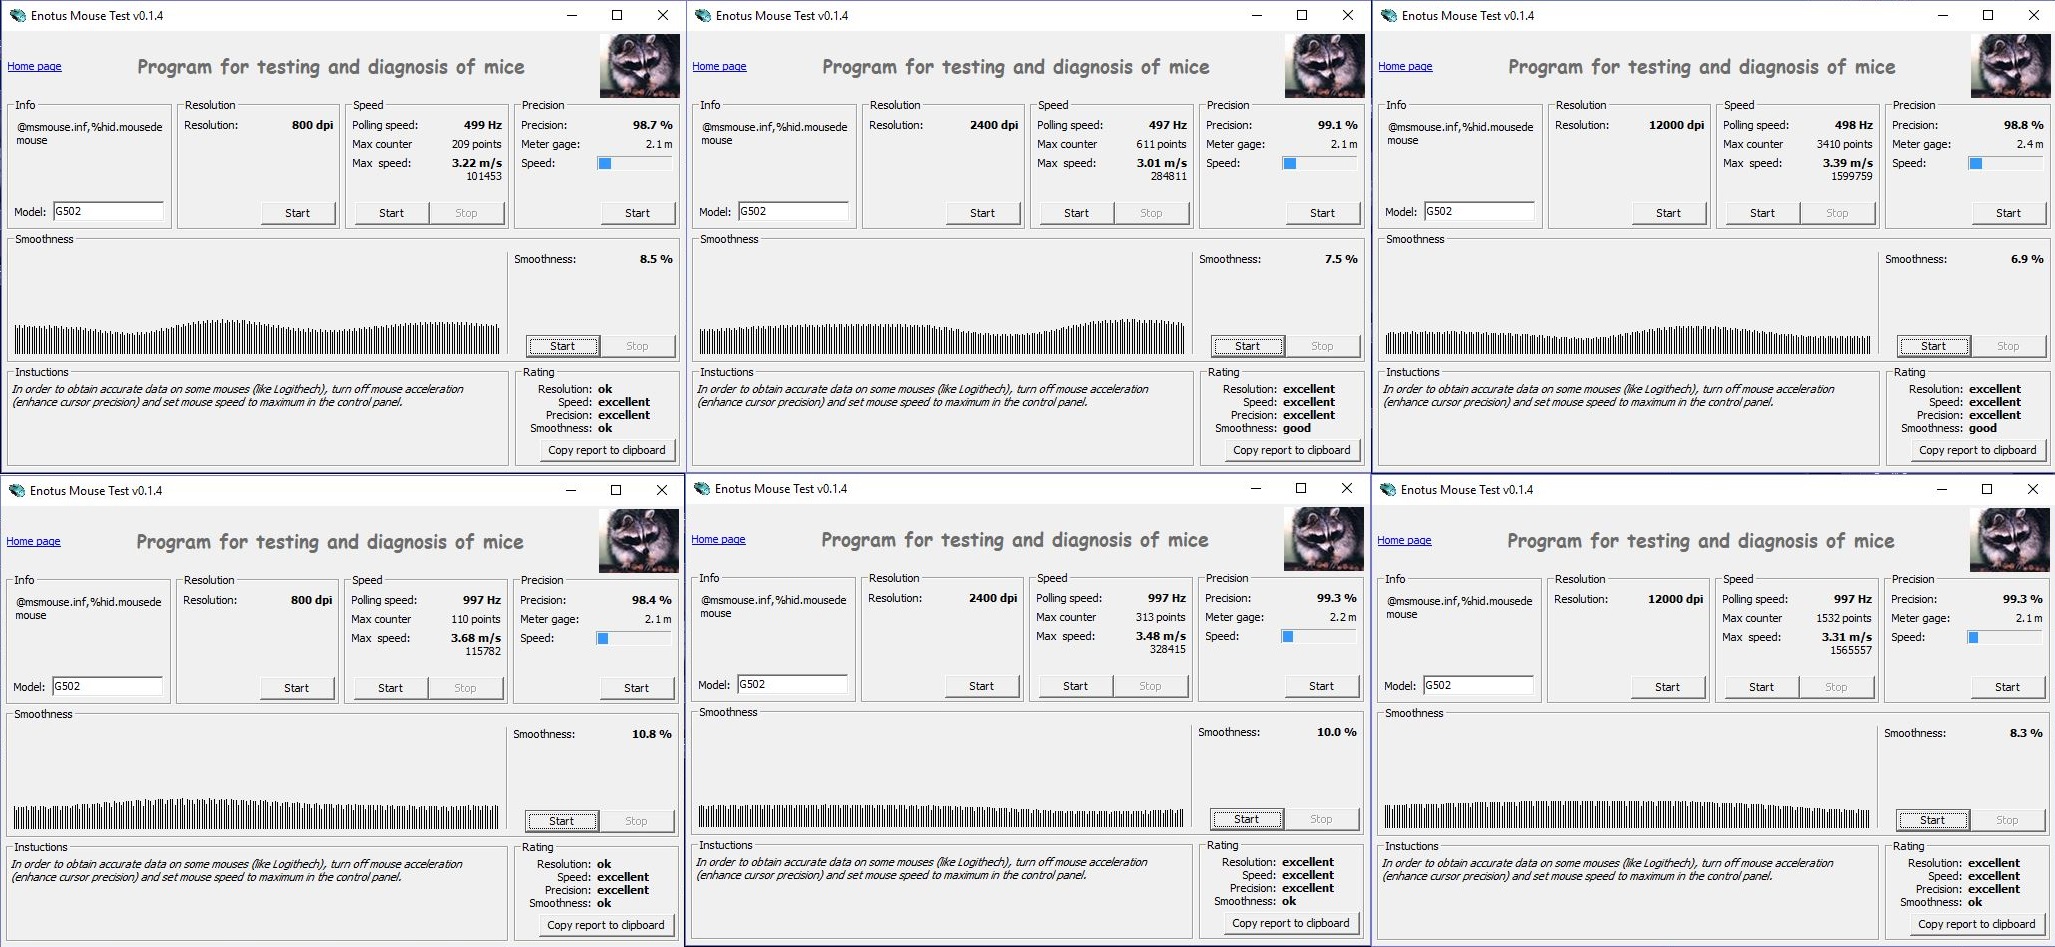
Task: Click raccoon picture in the 3.68 m/s window
Action: click(x=638, y=541)
